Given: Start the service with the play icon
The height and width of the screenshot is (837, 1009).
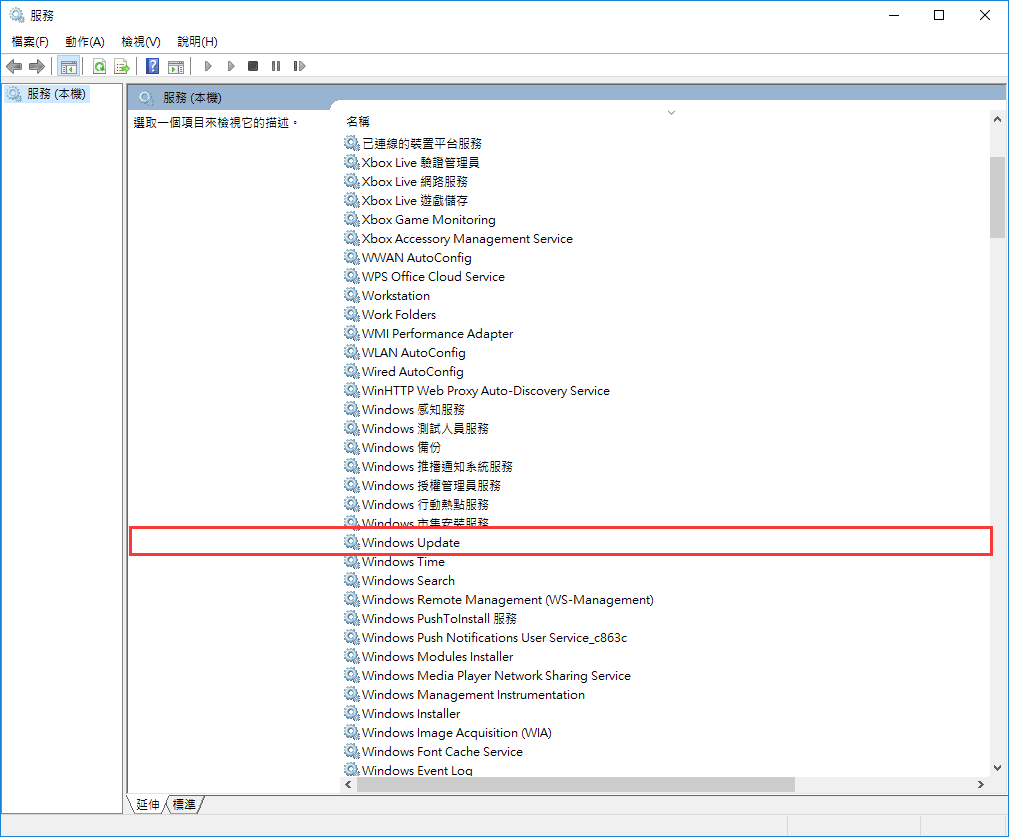Looking at the screenshot, I should (207, 66).
